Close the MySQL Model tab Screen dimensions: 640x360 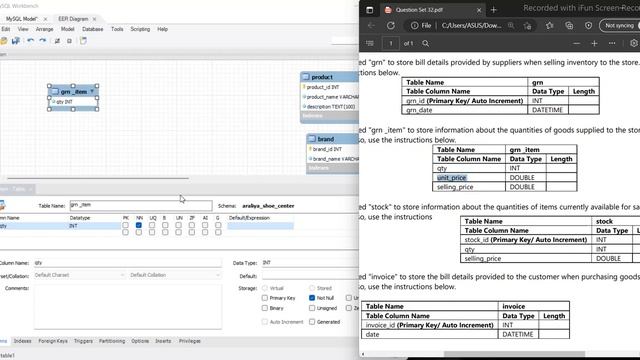pos(45,19)
